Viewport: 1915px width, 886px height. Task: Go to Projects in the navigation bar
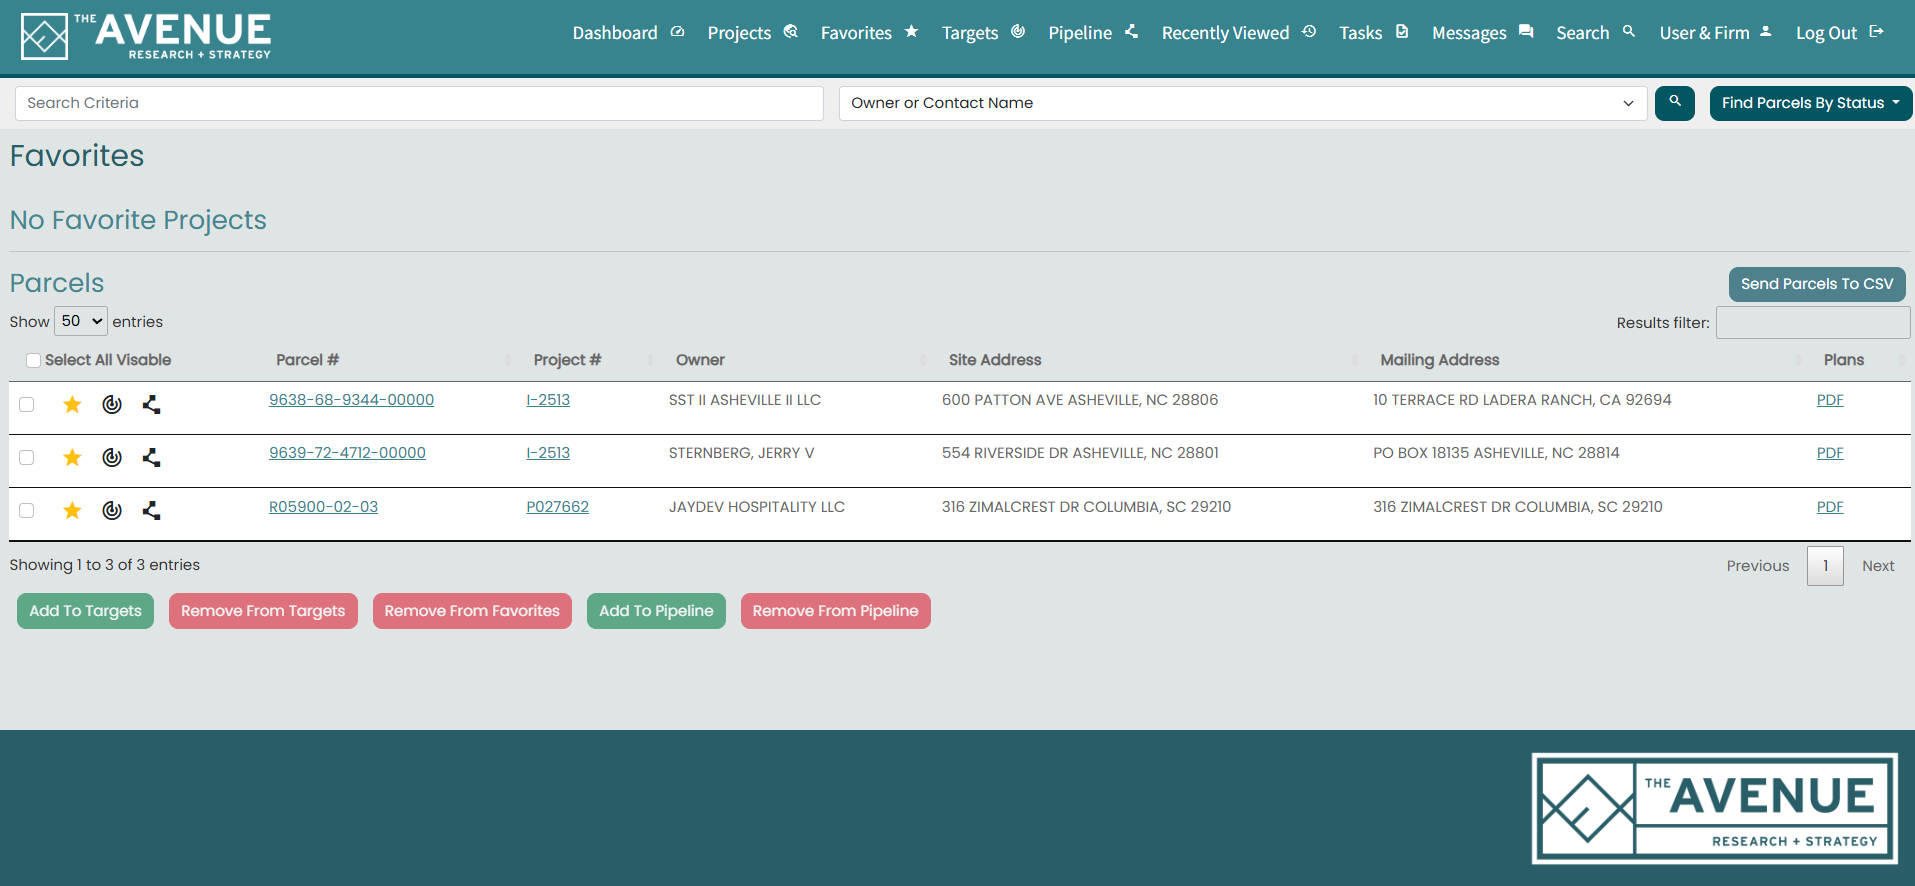click(752, 33)
